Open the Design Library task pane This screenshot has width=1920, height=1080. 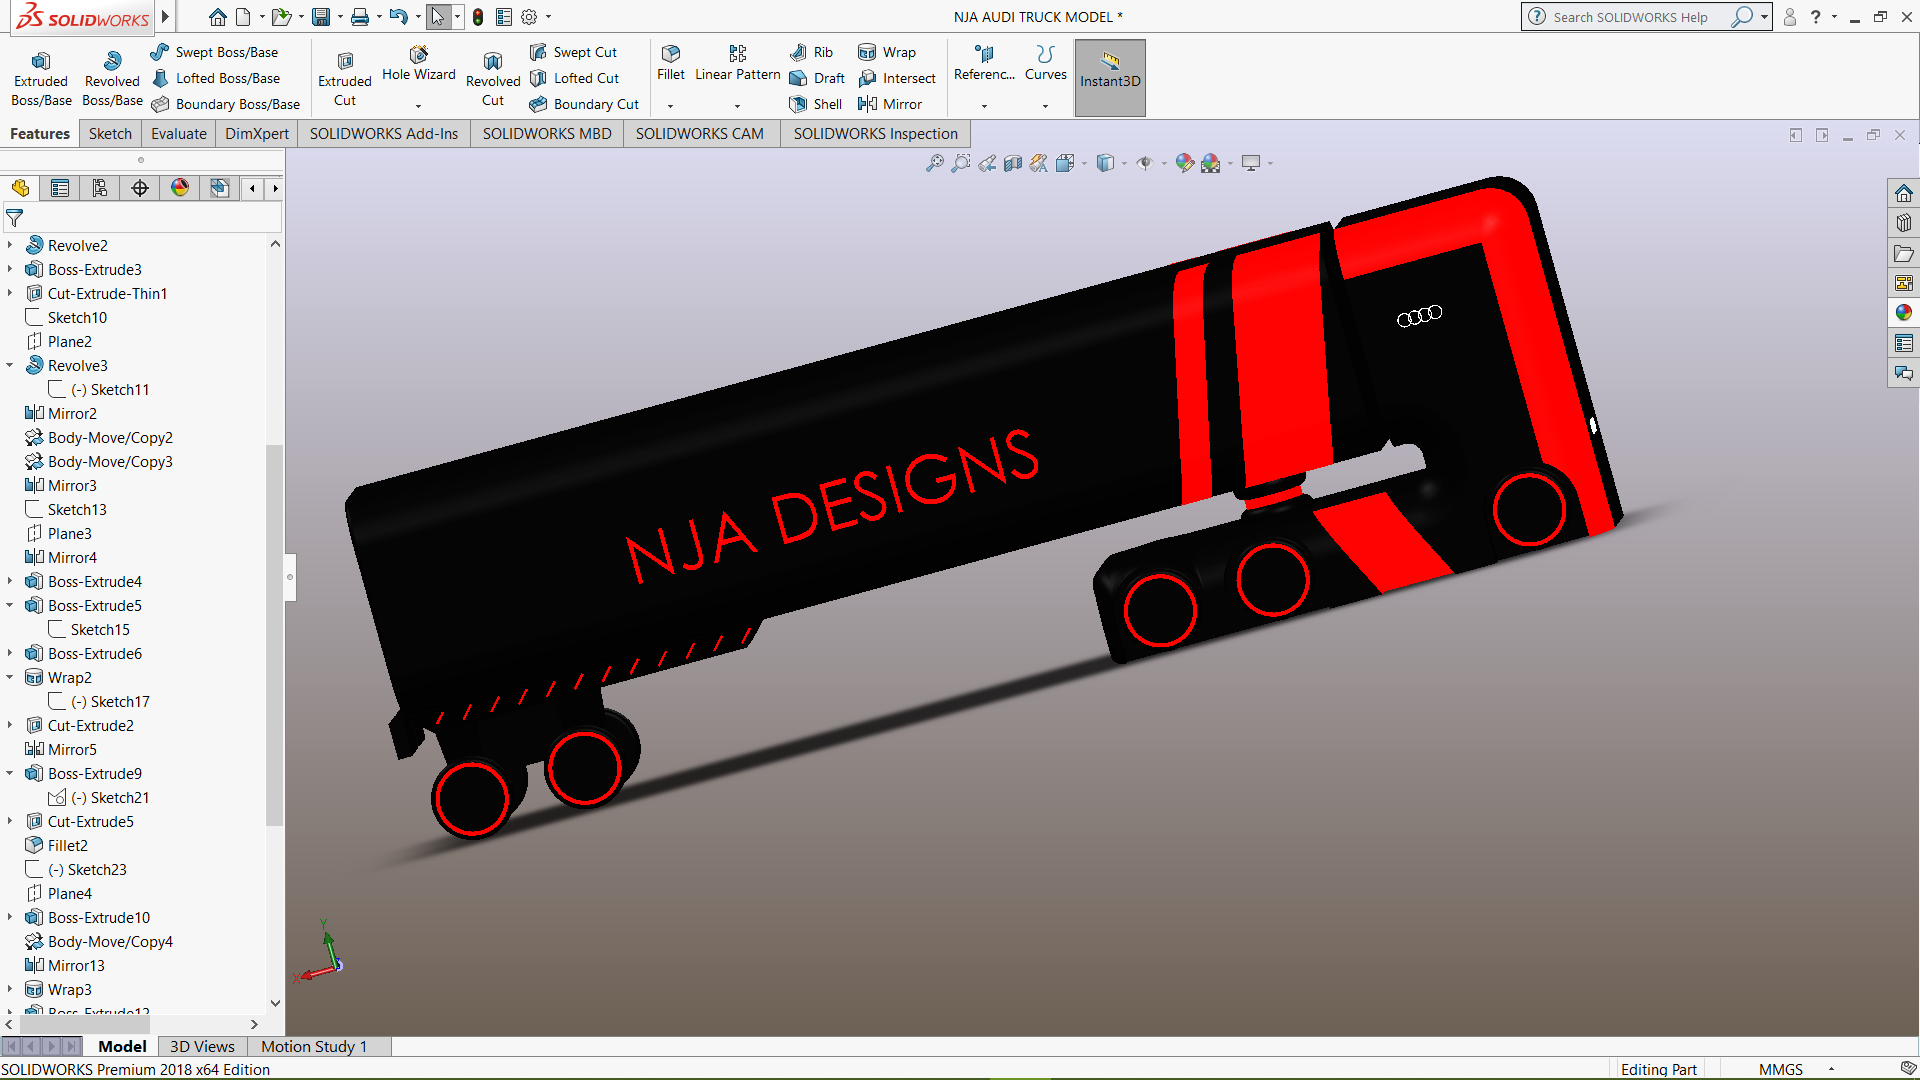tap(1903, 223)
